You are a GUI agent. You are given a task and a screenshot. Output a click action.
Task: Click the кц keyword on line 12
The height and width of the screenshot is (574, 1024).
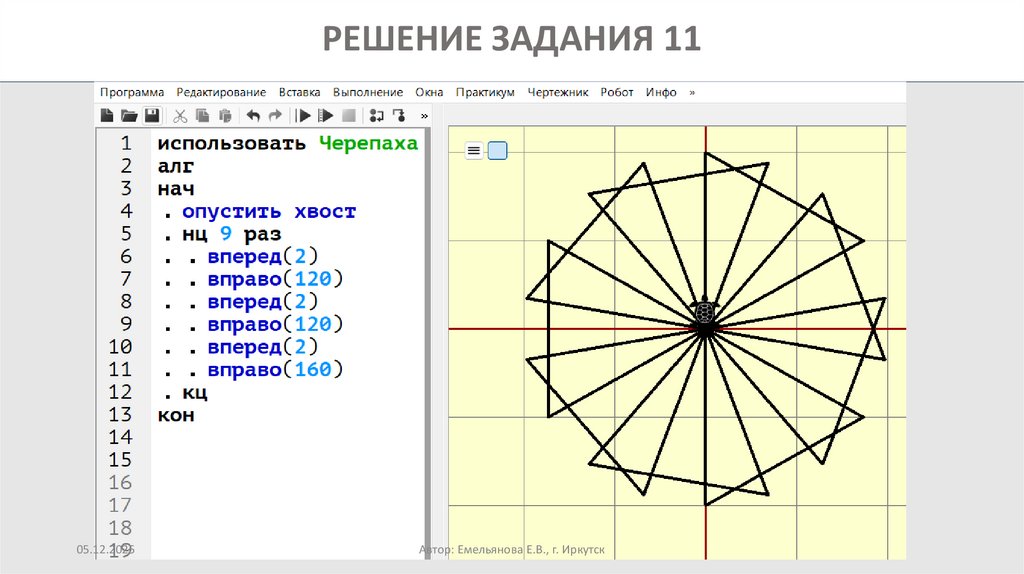[x=195, y=392]
